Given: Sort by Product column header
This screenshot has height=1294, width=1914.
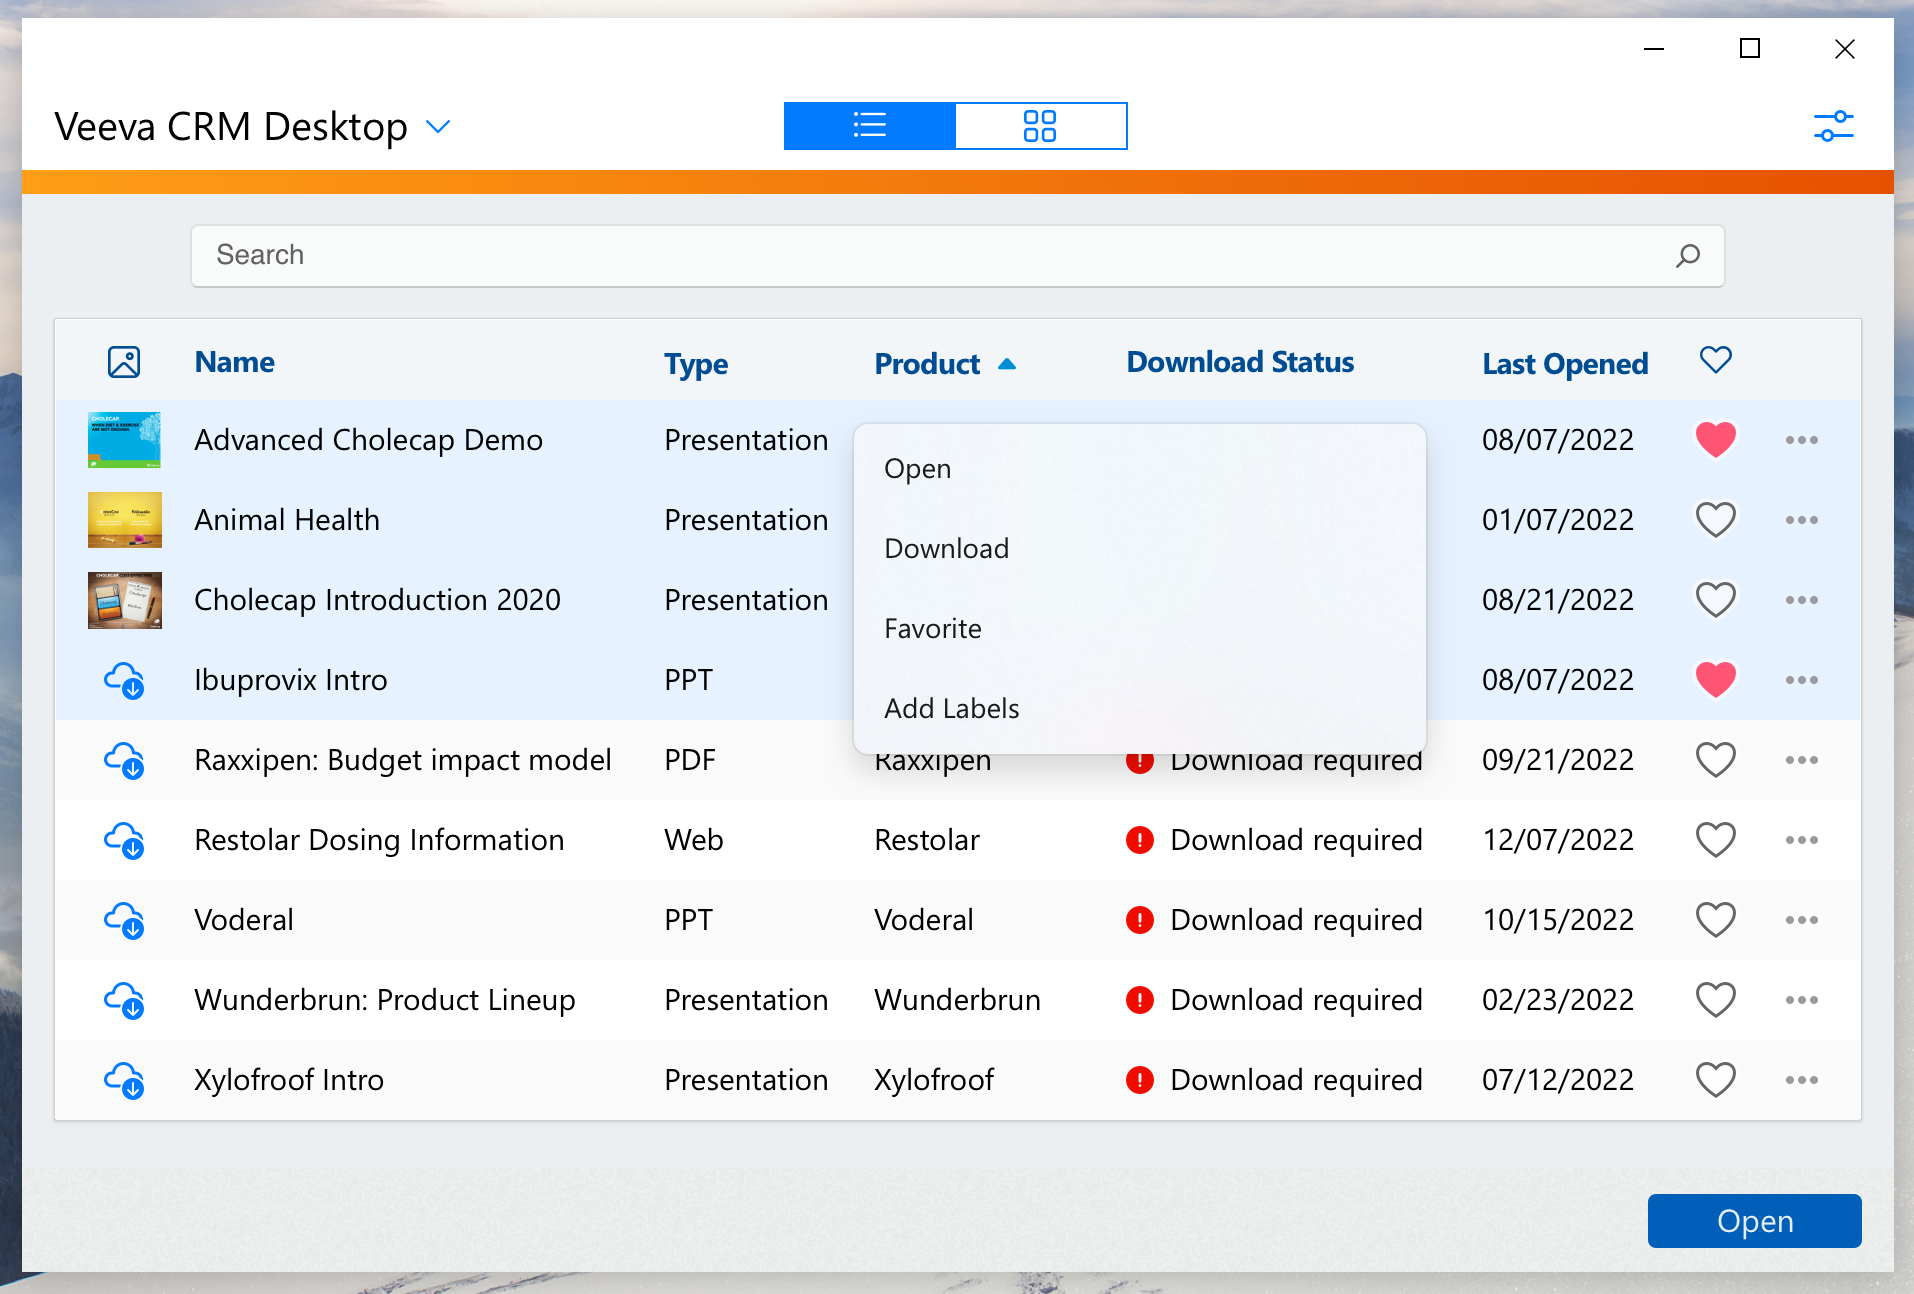Looking at the screenshot, I should tap(927, 364).
